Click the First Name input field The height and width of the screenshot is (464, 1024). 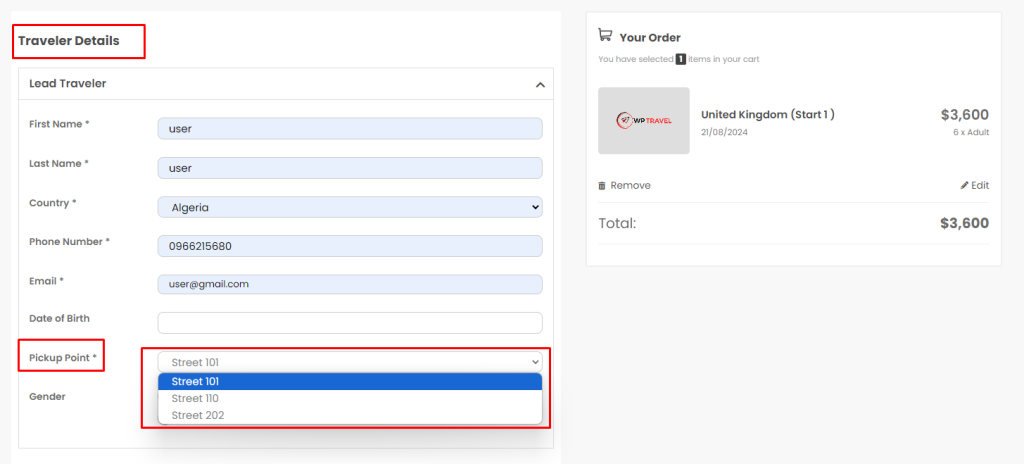(350, 129)
